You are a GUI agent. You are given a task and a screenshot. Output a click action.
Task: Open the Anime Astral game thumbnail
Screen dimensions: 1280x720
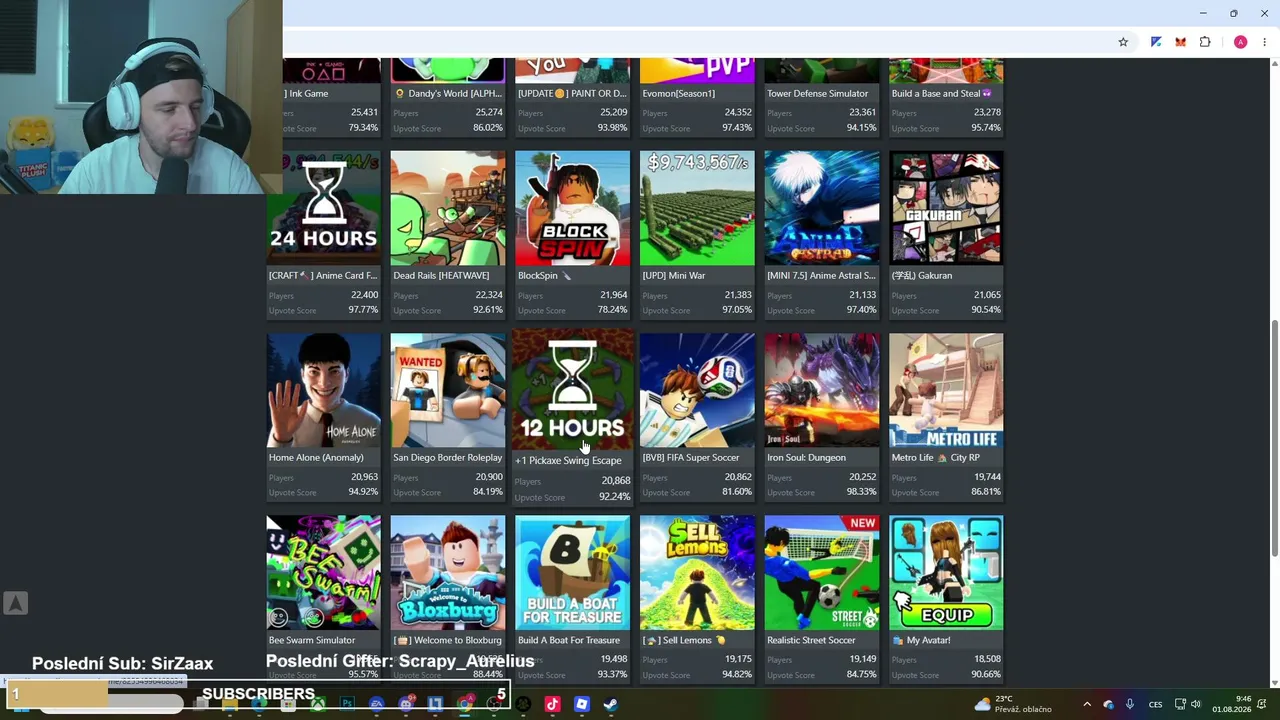pos(822,208)
